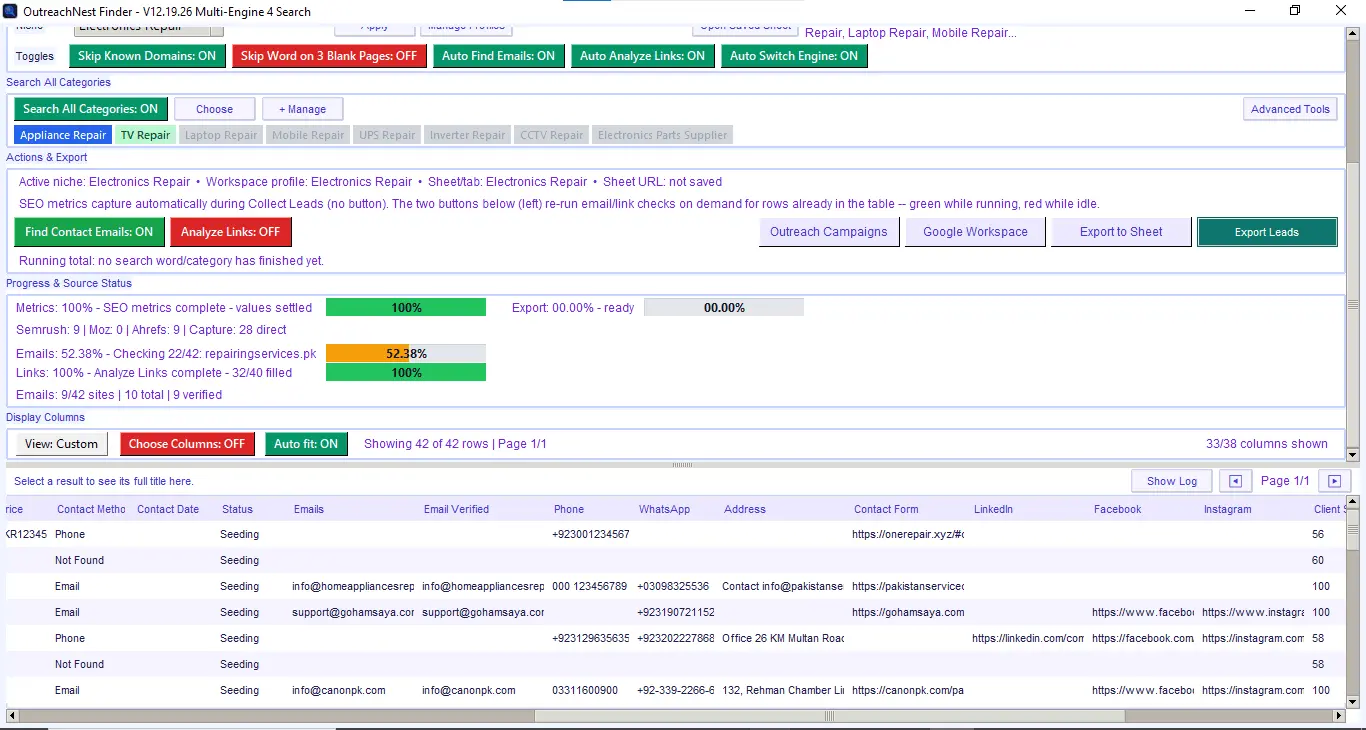The width and height of the screenshot is (1366, 730).
Task: Click the https://gohamsaya.com contact form cell
Action: coord(908,612)
